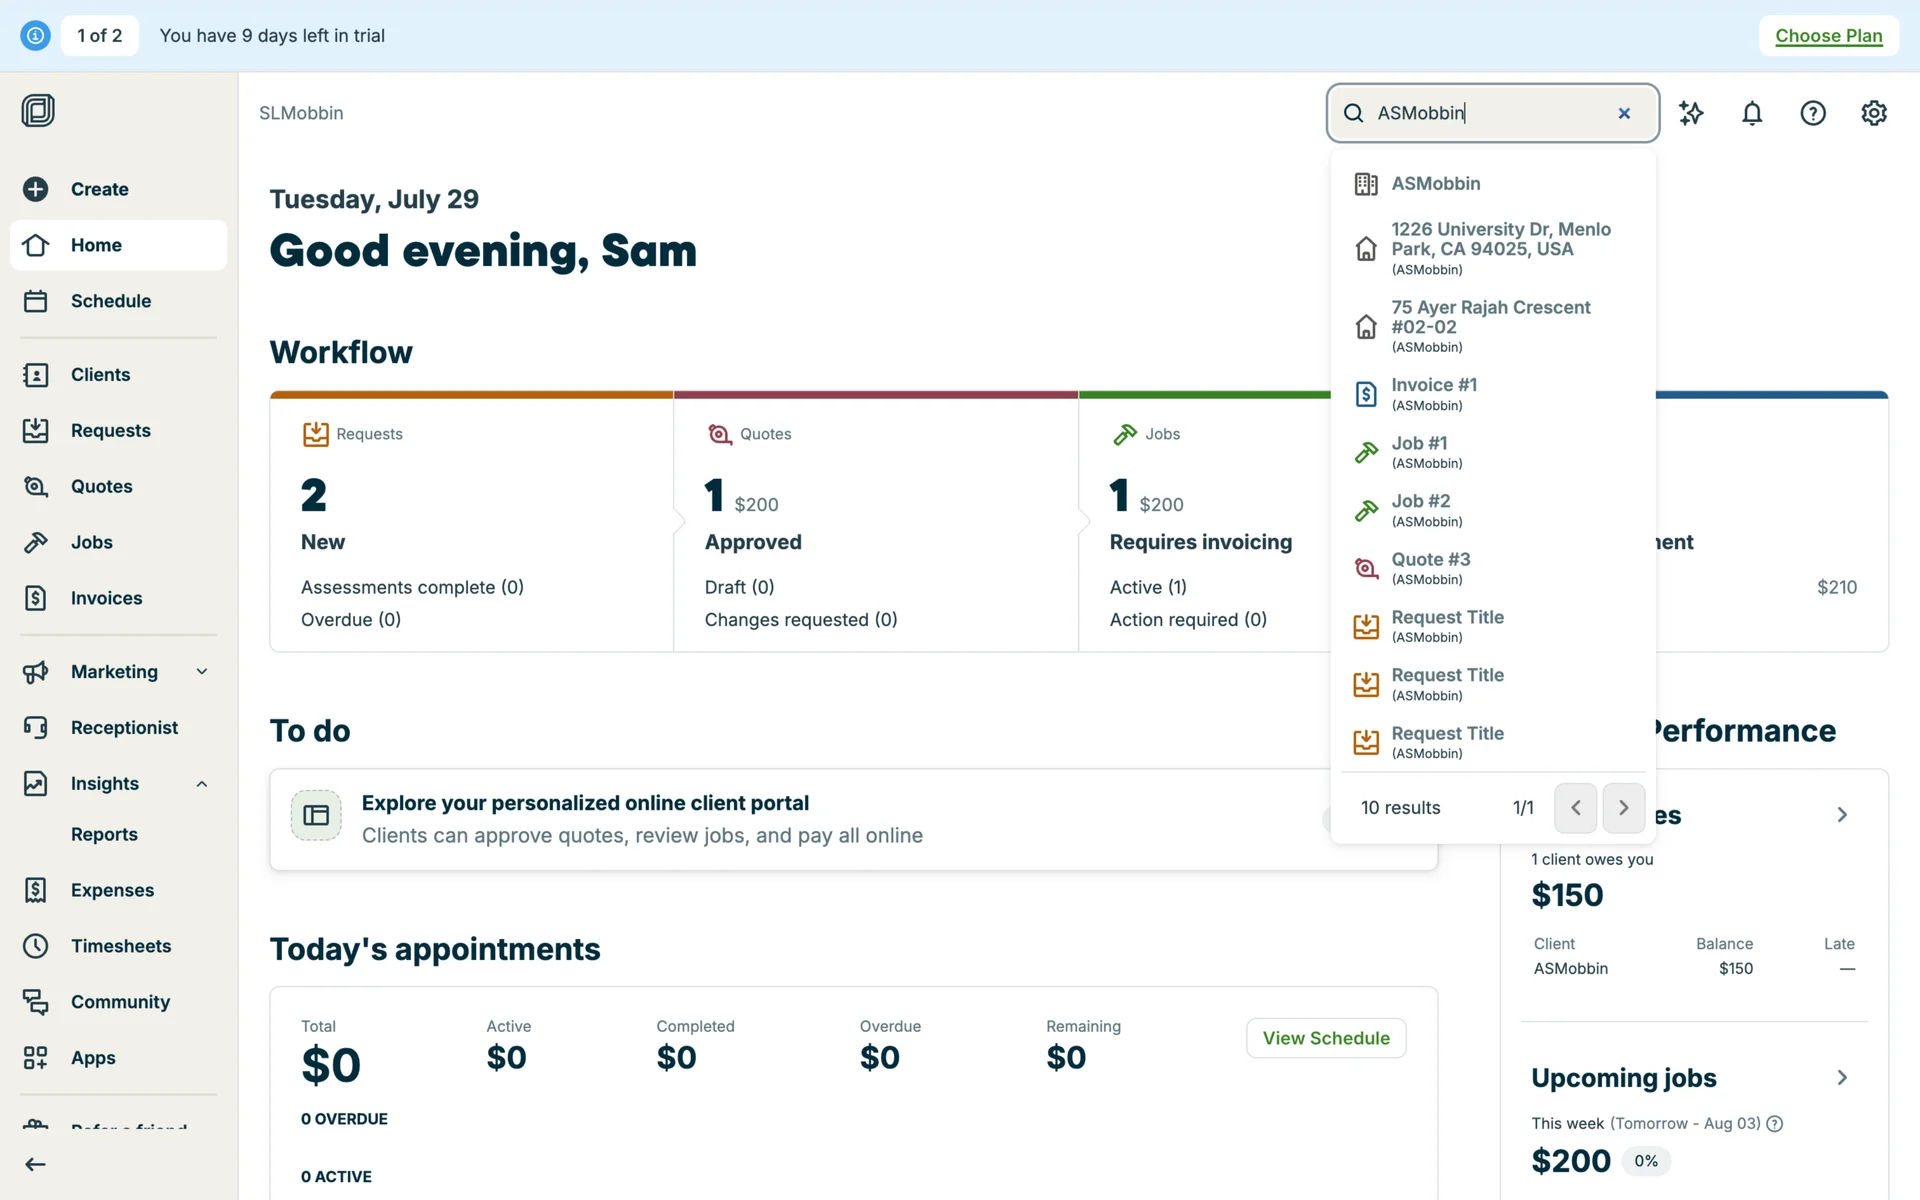Screen dimensions: 1920x1200
Task: Open Invoices in the sidebar
Action: [x=106, y=598]
